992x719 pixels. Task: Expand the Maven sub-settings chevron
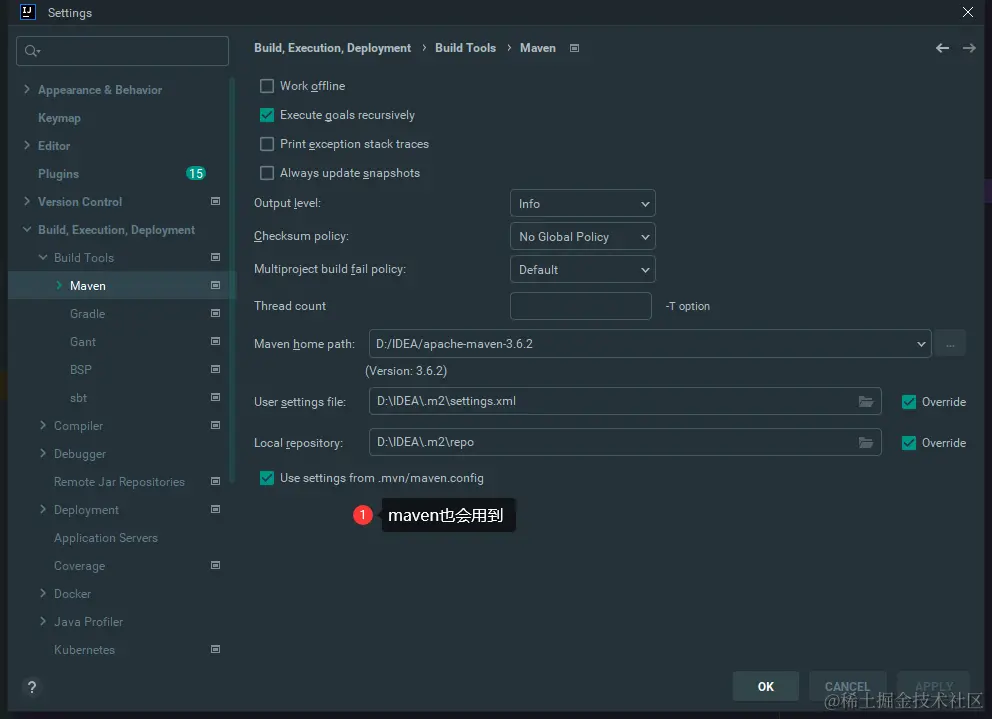(59, 285)
